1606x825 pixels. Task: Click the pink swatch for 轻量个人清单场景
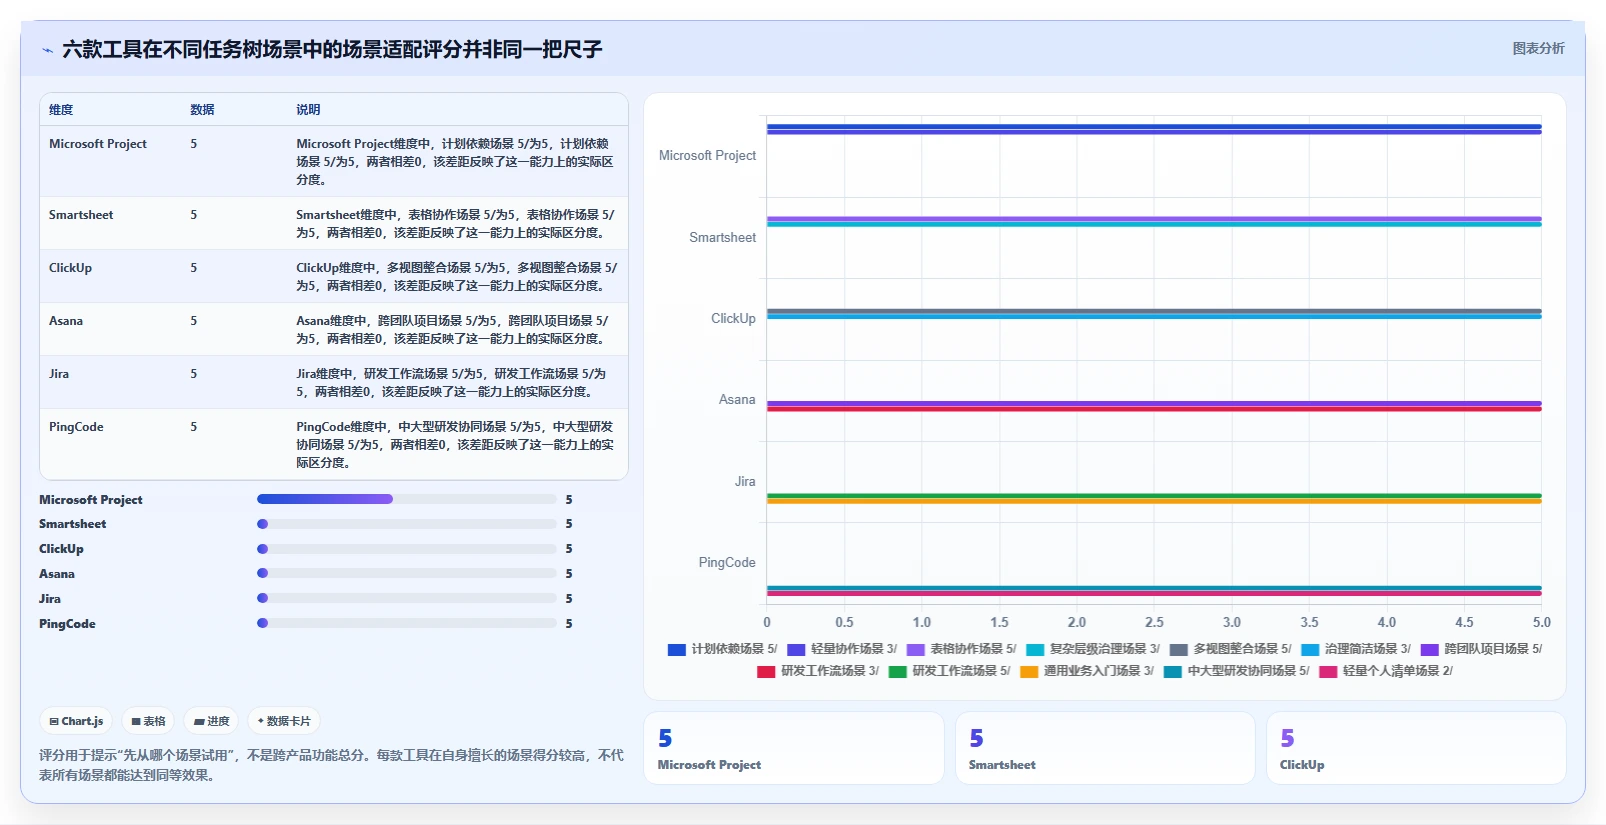tap(1328, 671)
